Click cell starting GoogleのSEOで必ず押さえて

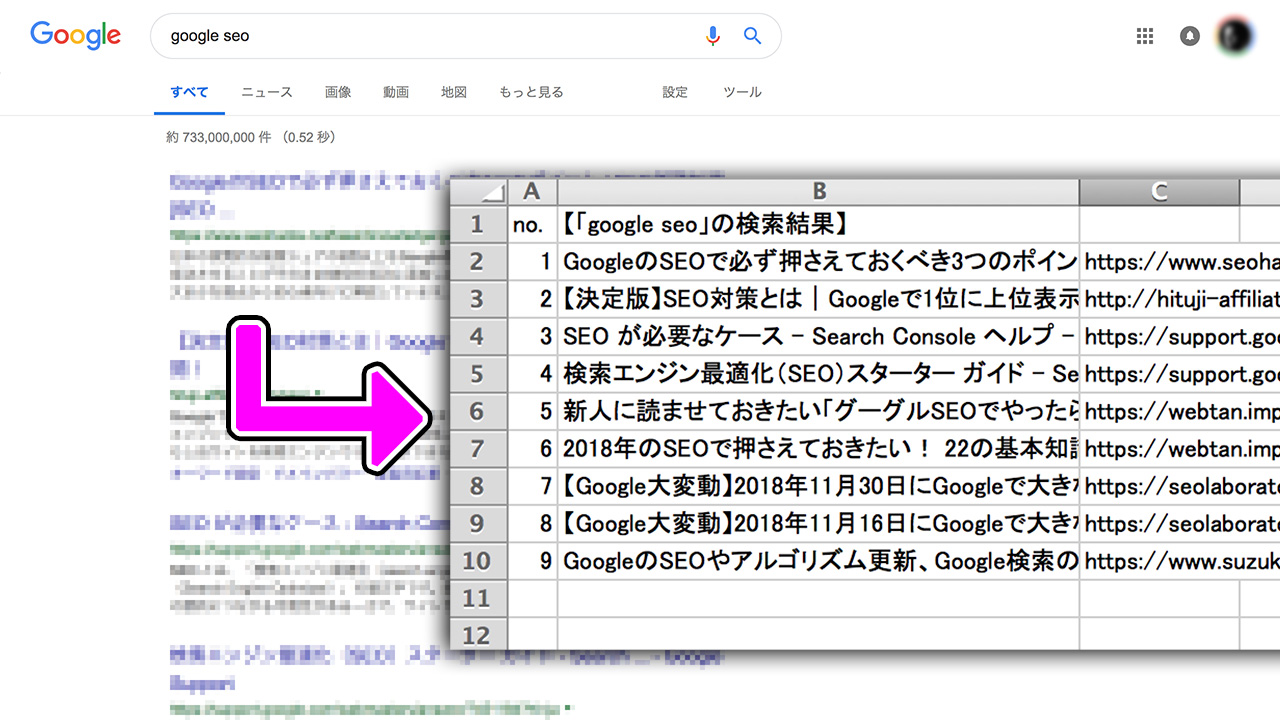click(819, 262)
